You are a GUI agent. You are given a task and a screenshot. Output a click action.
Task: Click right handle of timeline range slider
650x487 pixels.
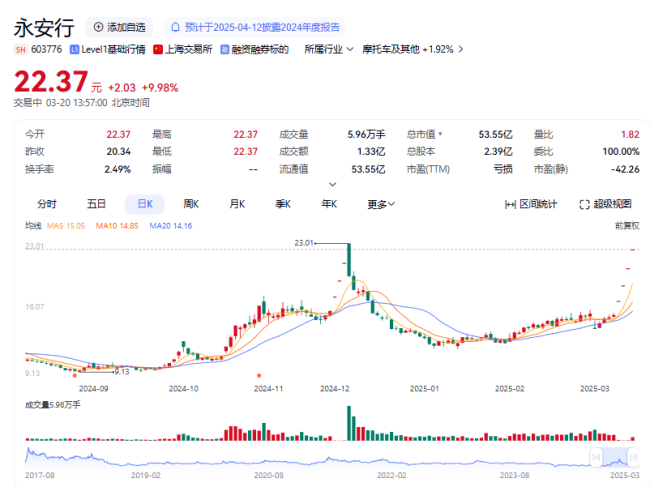[633, 457]
